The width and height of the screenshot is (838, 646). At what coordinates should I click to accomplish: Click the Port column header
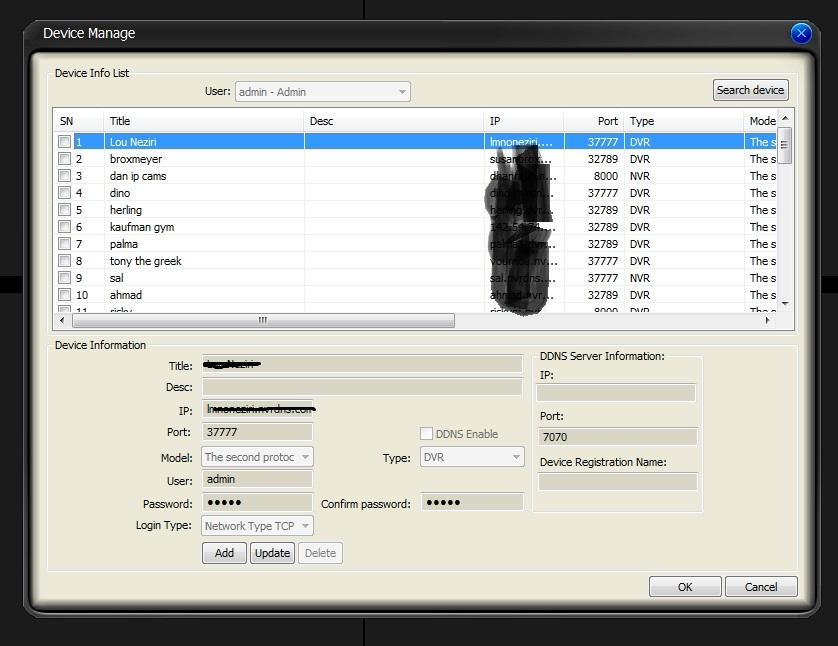click(x=593, y=121)
